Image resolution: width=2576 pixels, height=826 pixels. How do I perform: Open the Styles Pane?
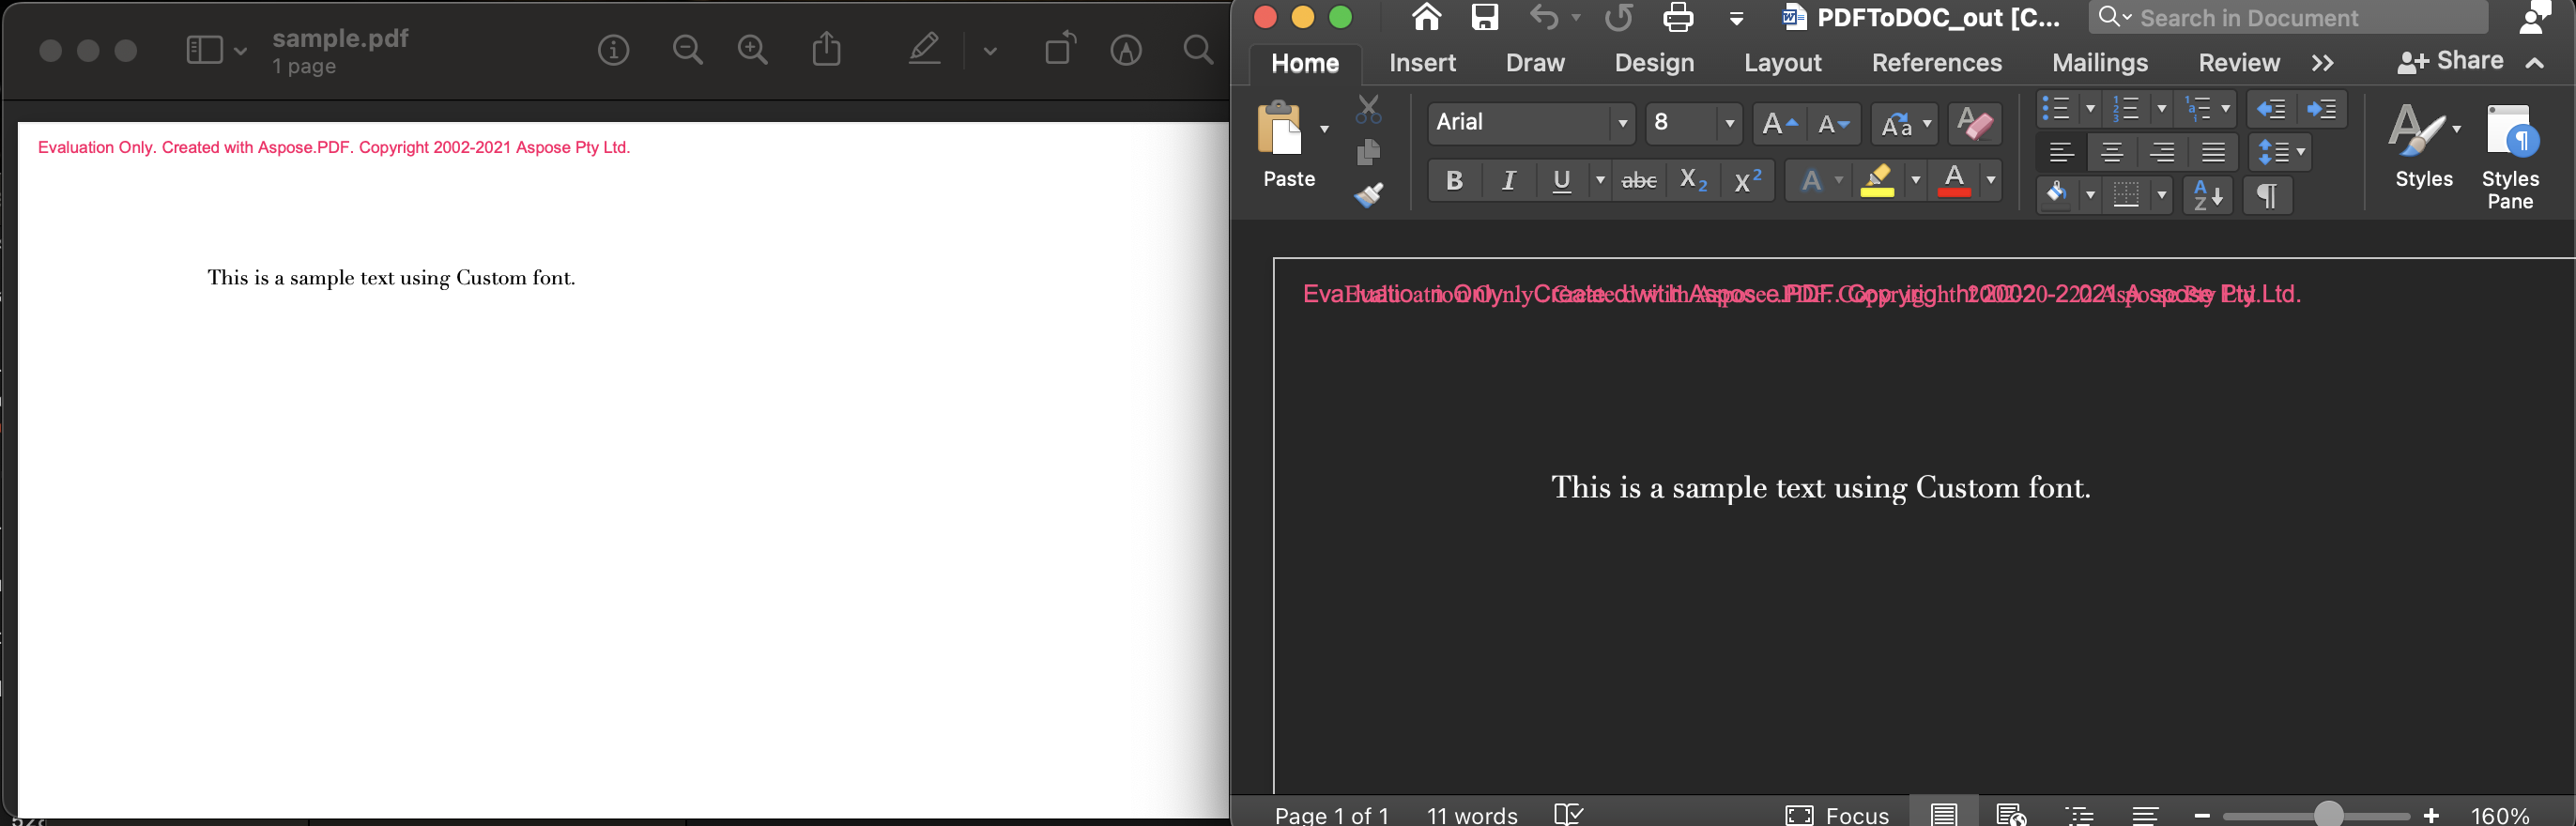(x=2509, y=156)
